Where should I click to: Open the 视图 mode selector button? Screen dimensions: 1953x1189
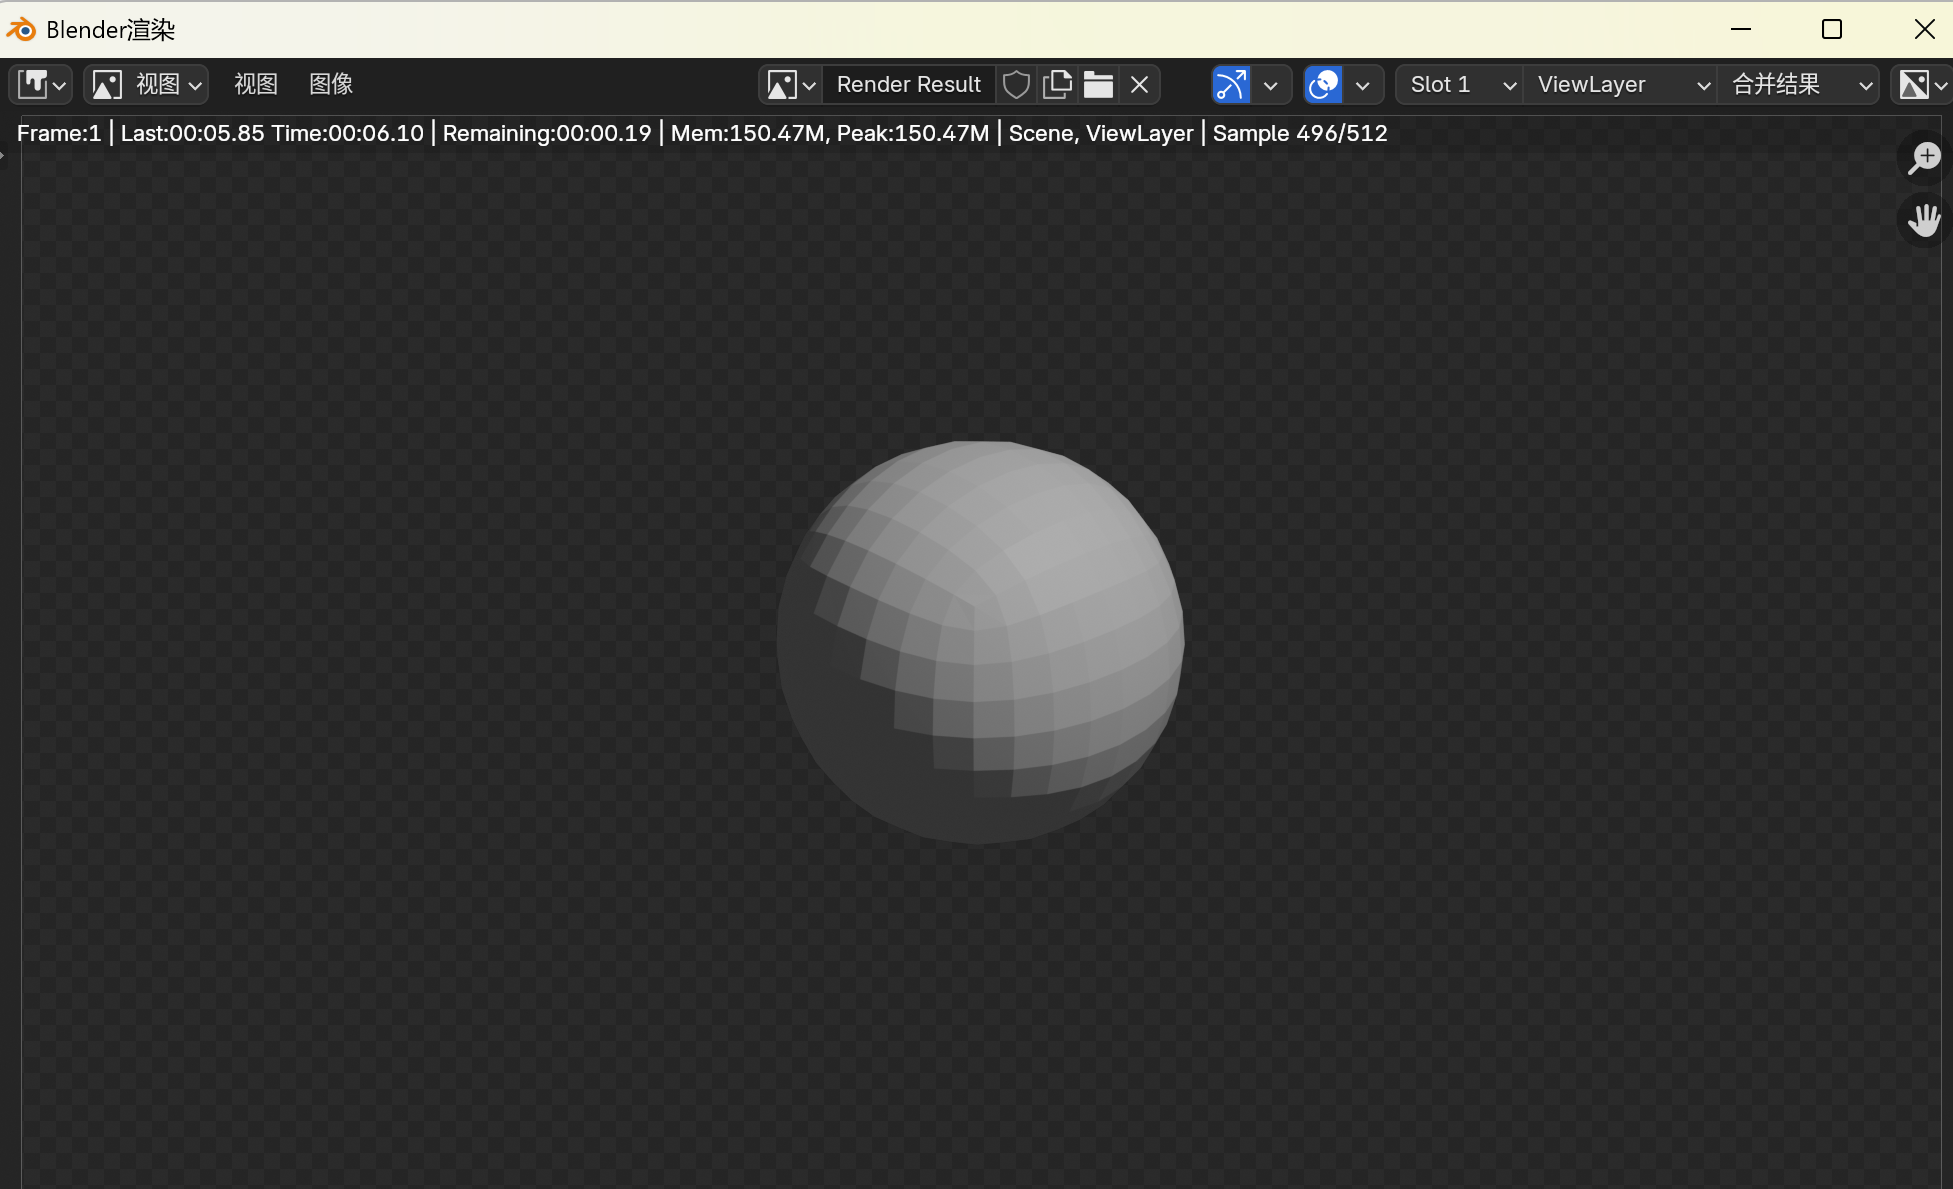pyautogui.click(x=147, y=85)
